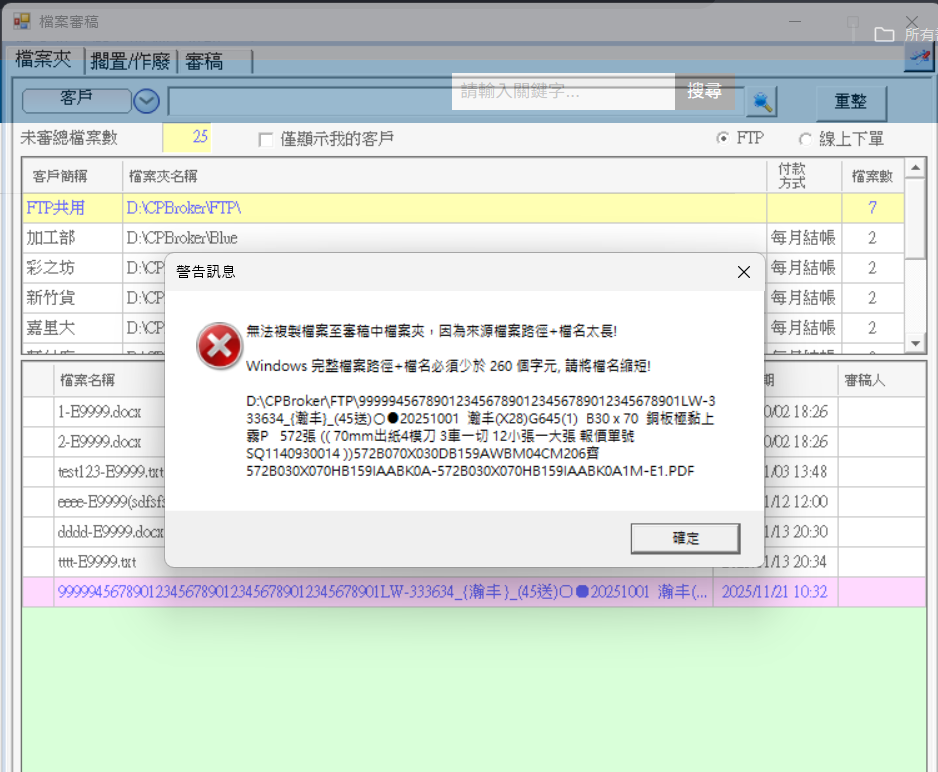
Task: Close the 警告訊息 dialog with X
Action: [x=743, y=271]
